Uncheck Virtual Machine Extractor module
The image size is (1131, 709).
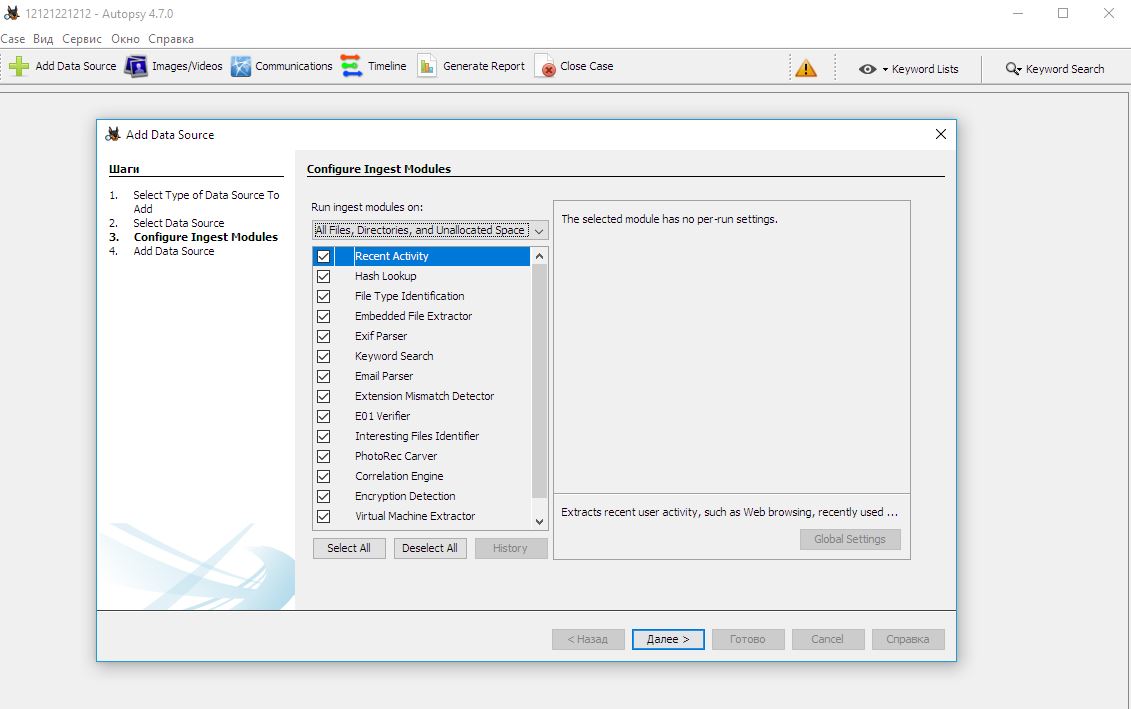(x=323, y=516)
